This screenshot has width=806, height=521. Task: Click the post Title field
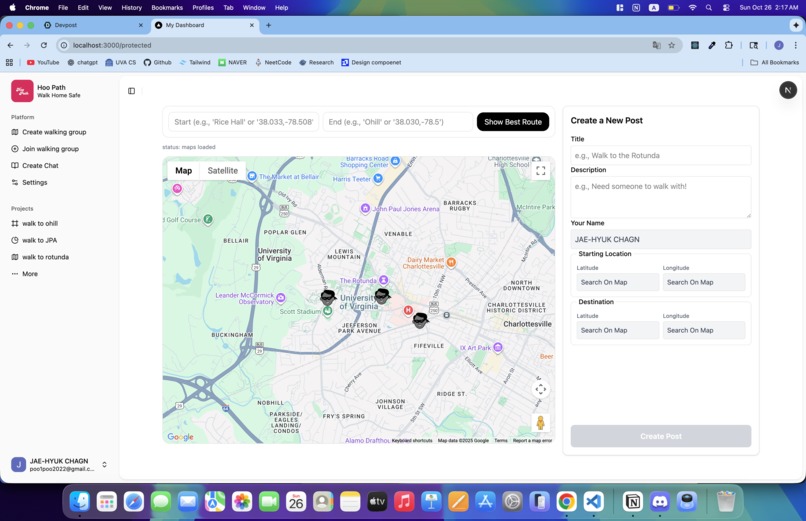(661, 155)
